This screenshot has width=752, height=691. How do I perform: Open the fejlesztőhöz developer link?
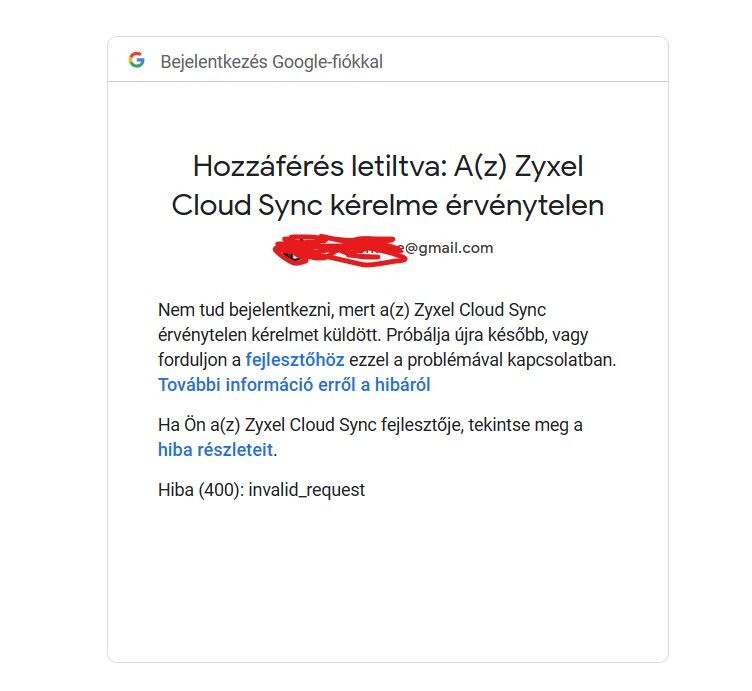click(295, 360)
